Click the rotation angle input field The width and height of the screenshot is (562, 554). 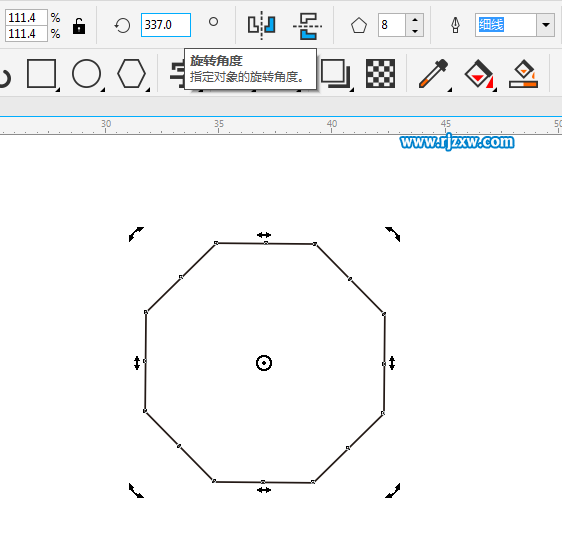(166, 25)
